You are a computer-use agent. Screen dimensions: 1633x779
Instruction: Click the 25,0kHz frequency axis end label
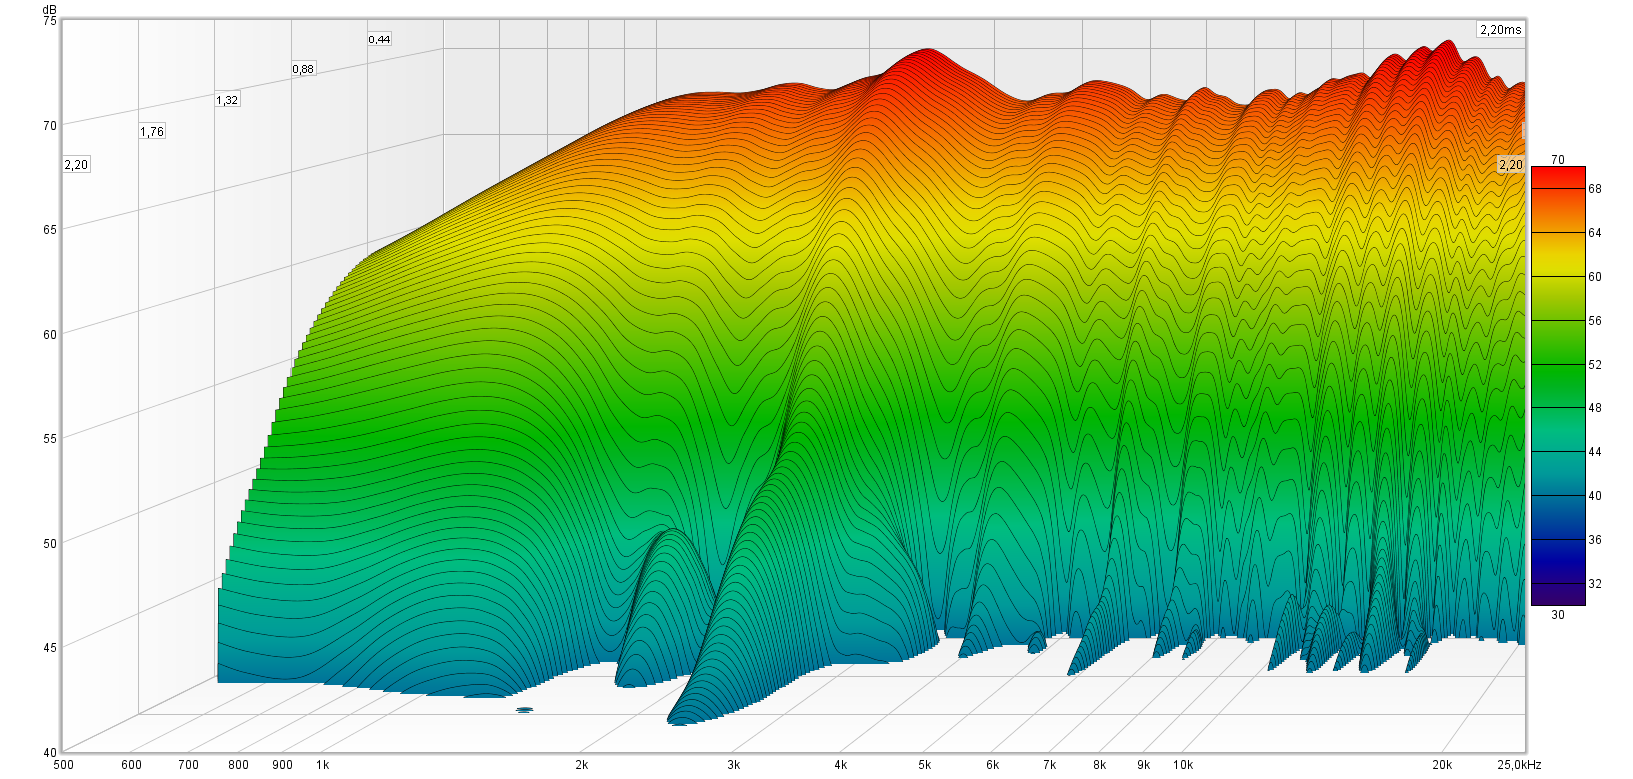tap(1518, 765)
